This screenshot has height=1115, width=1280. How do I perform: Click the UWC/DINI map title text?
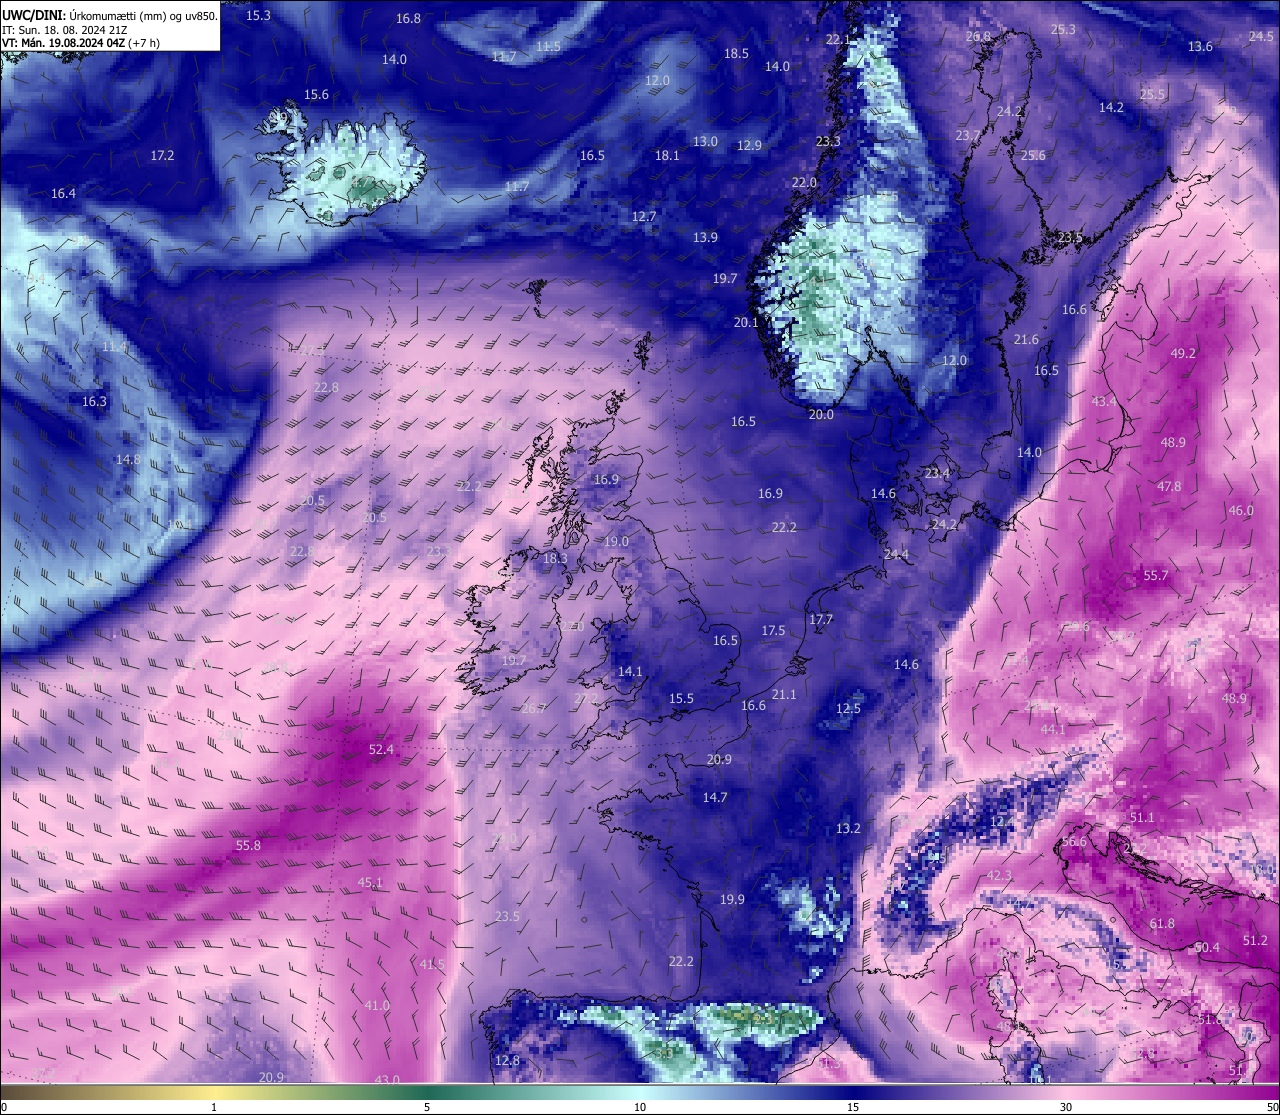pos(109,15)
